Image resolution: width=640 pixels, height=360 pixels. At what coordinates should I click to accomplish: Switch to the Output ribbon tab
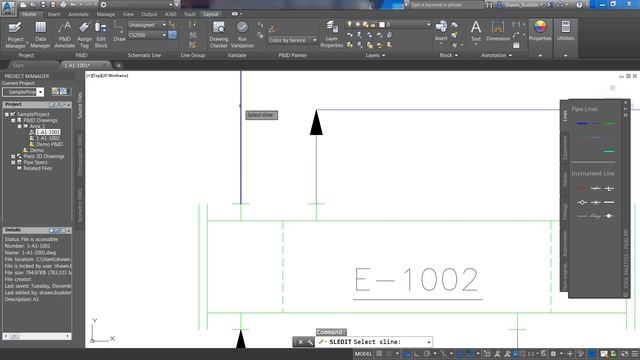[x=149, y=14]
